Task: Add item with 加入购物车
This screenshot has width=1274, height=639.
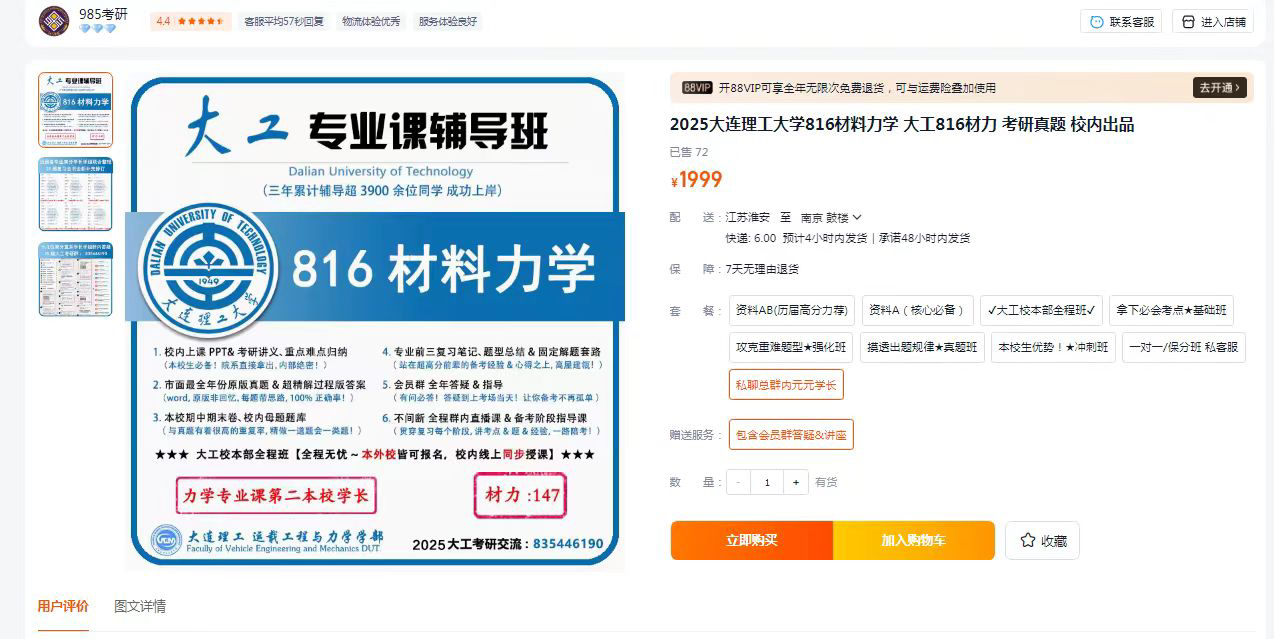Action: [x=914, y=540]
